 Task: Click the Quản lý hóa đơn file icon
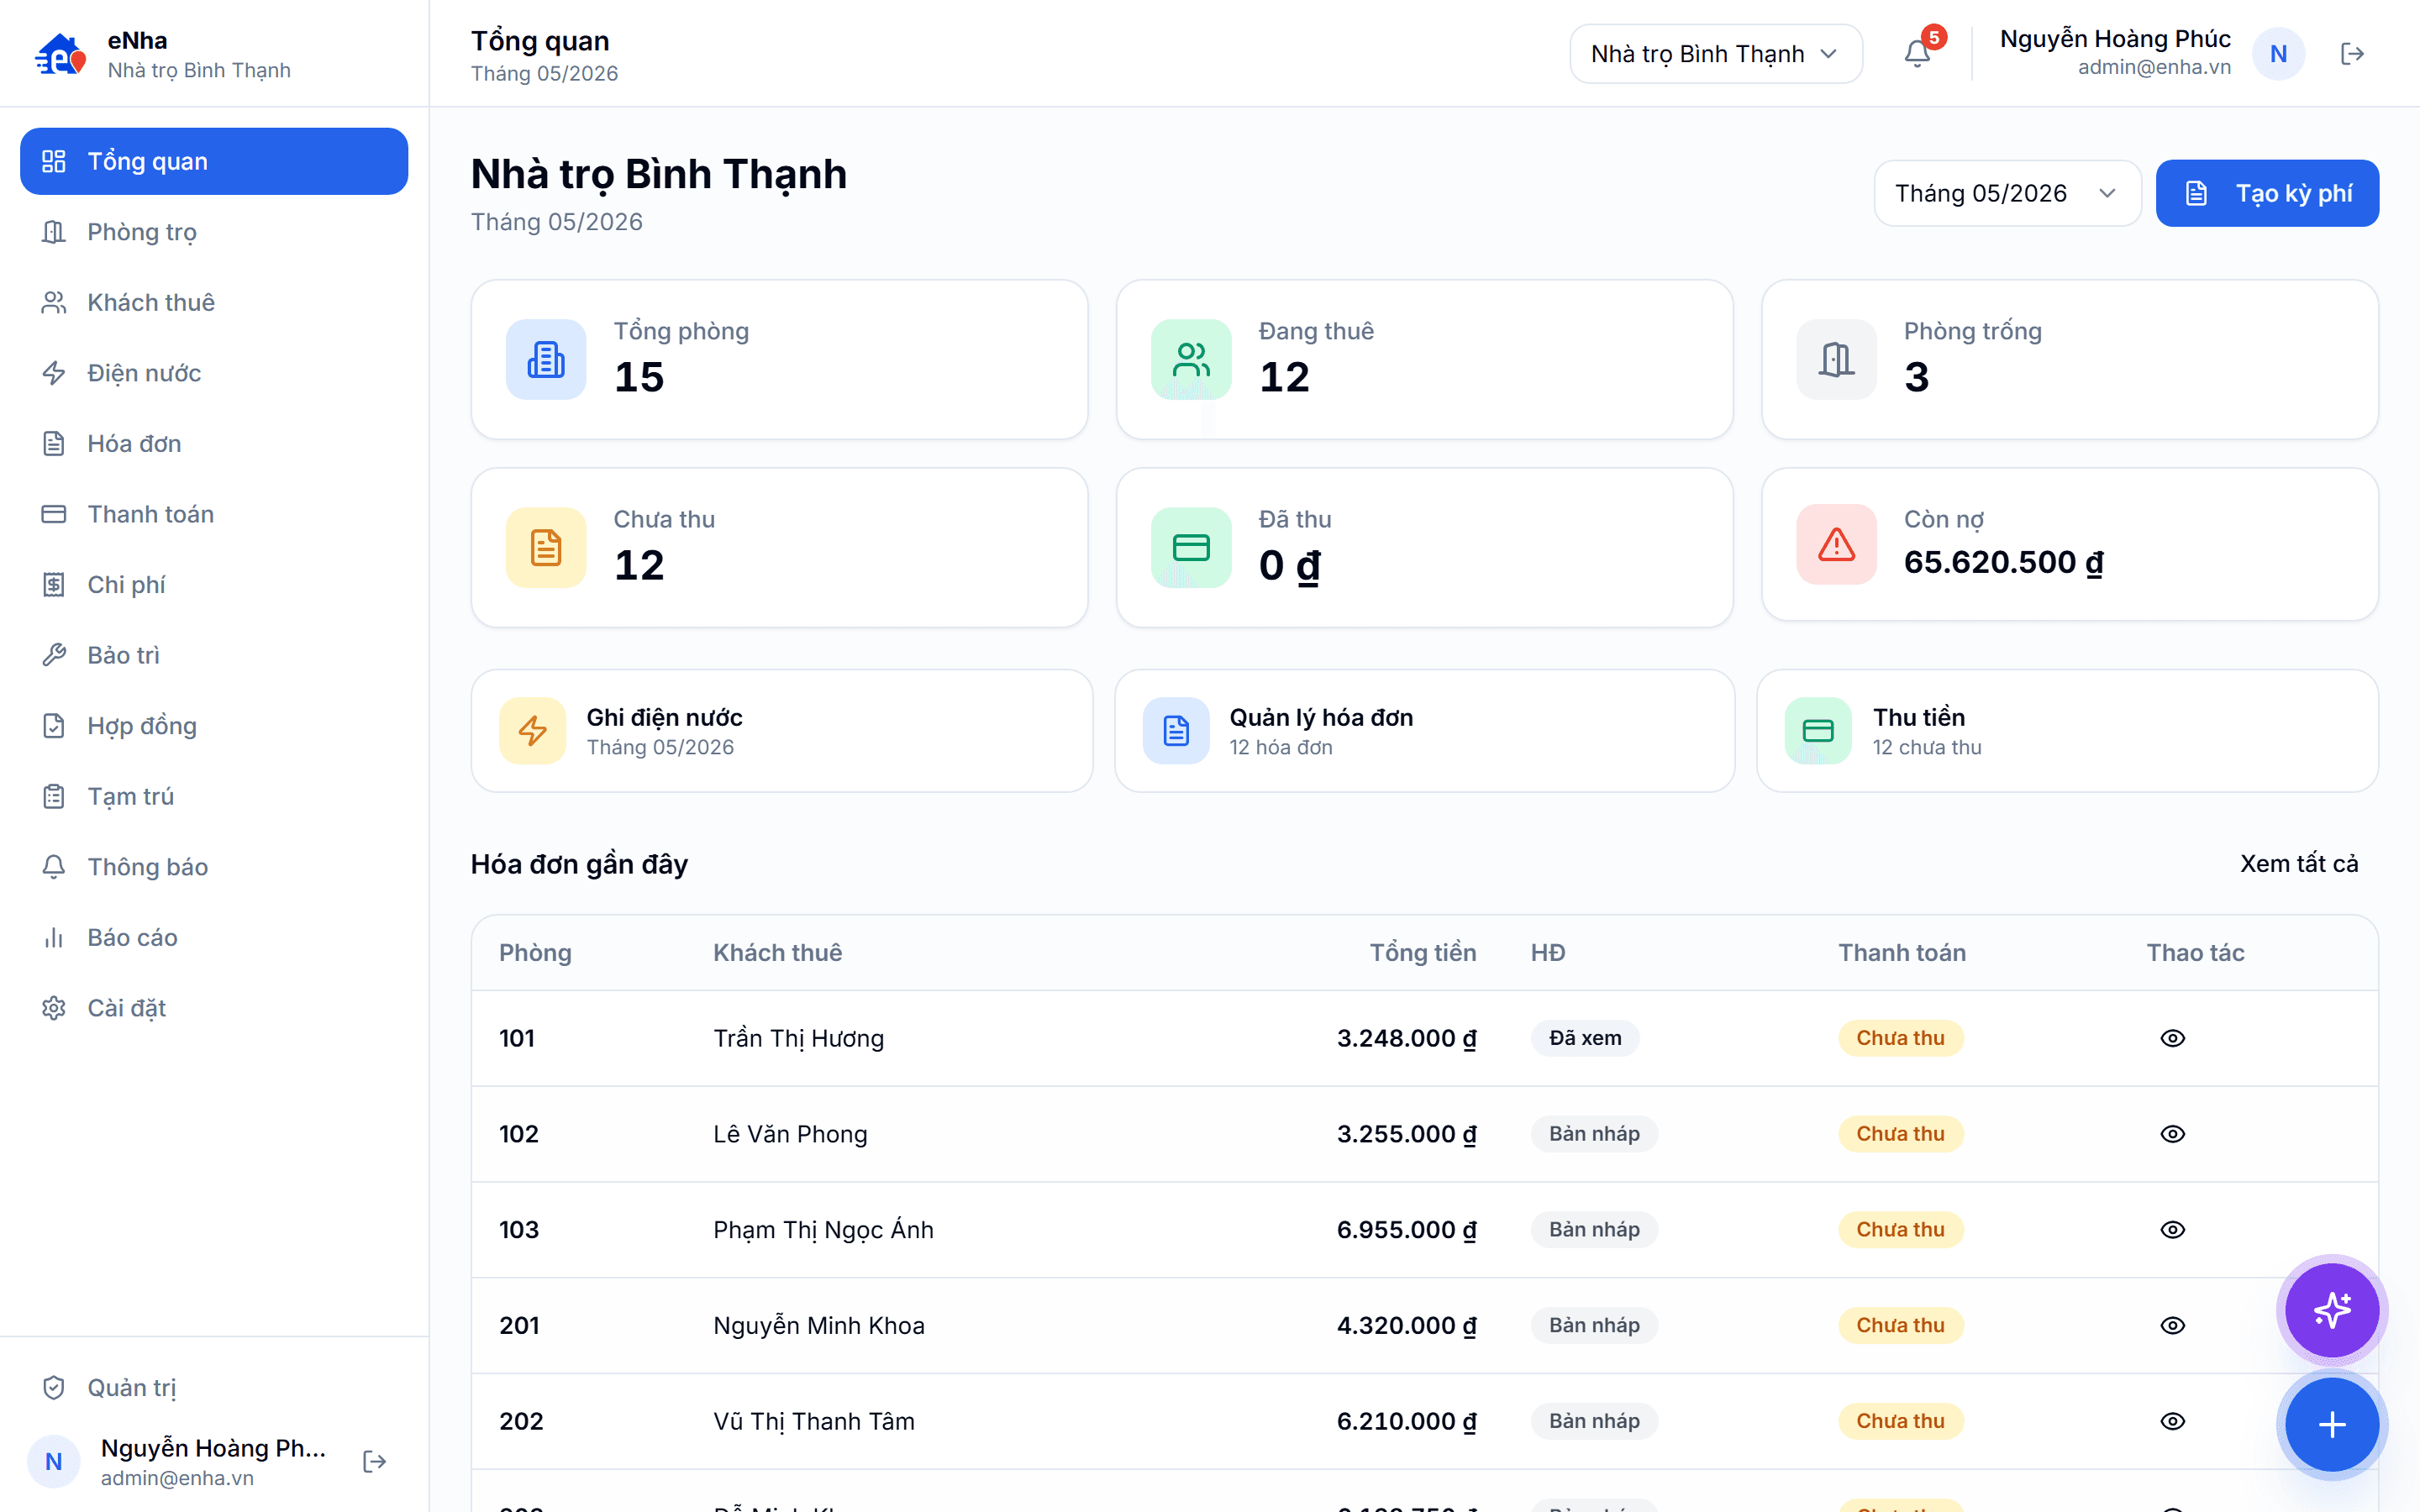coord(1176,731)
